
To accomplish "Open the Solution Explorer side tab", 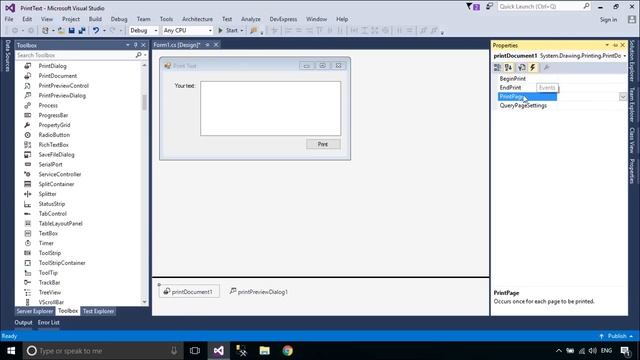I will (x=632, y=61).
